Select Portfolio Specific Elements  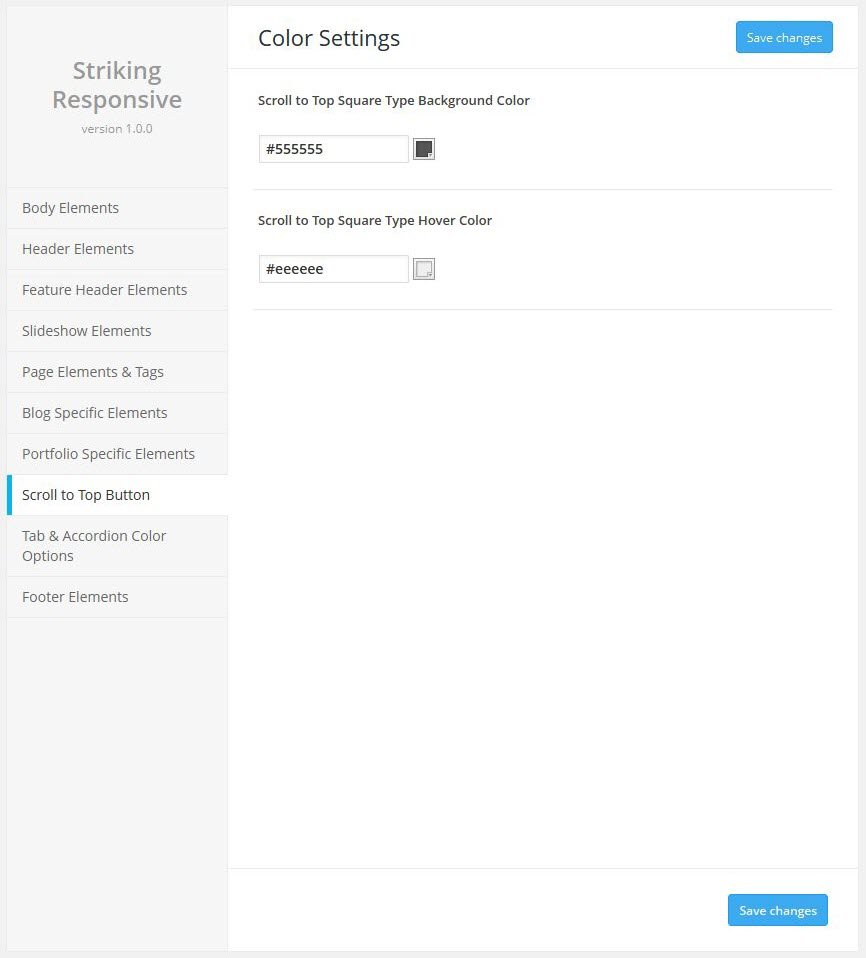(x=108, y=454)
